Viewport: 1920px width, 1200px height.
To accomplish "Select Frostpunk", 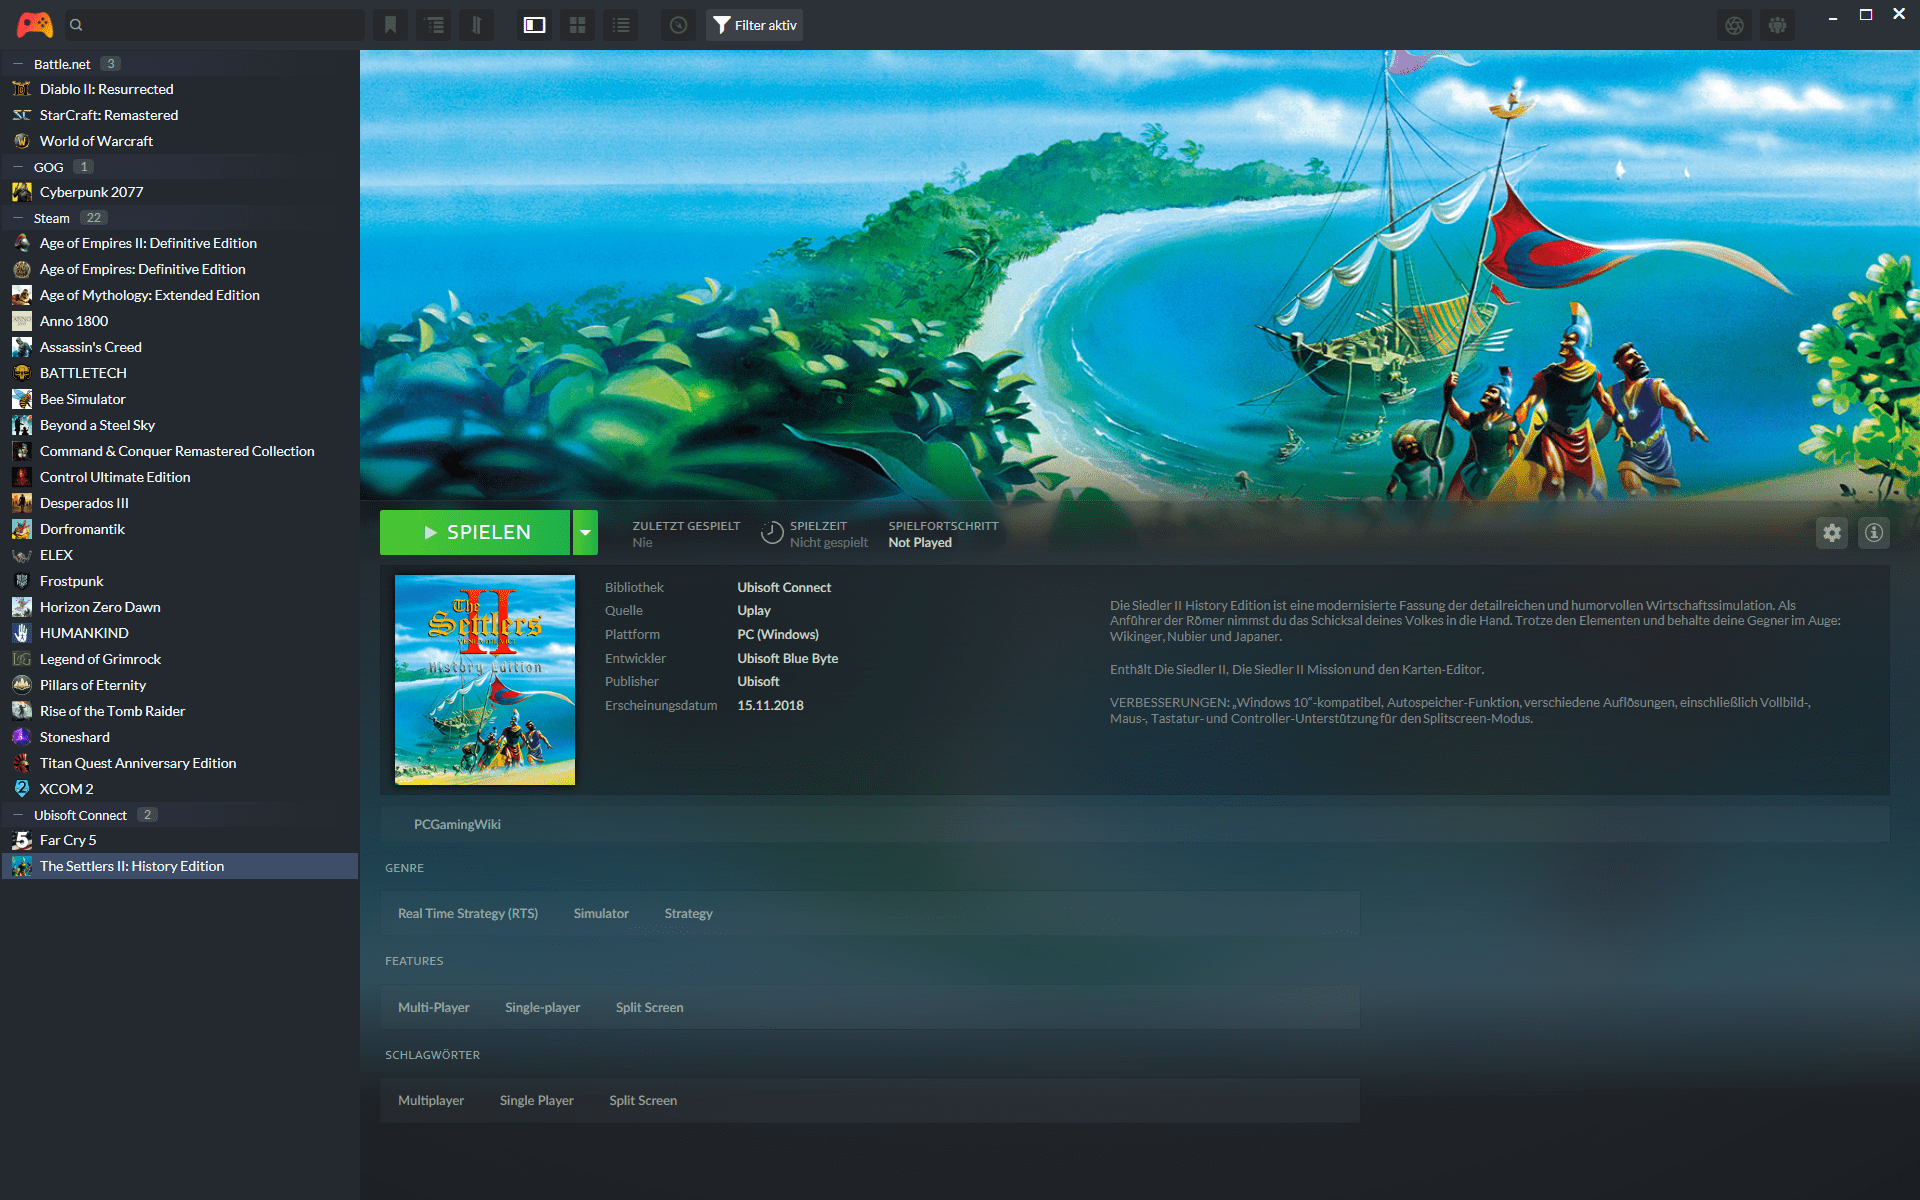I will (180, 581).
